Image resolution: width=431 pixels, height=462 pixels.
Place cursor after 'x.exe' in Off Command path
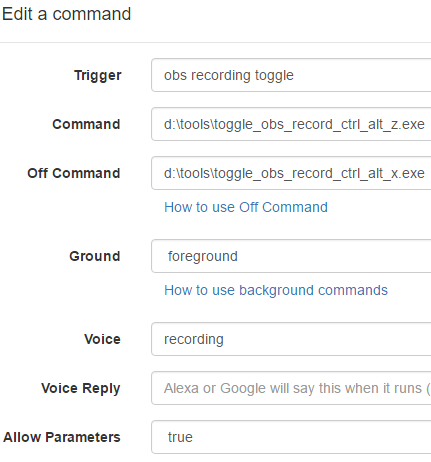click(x=425, y=173)
